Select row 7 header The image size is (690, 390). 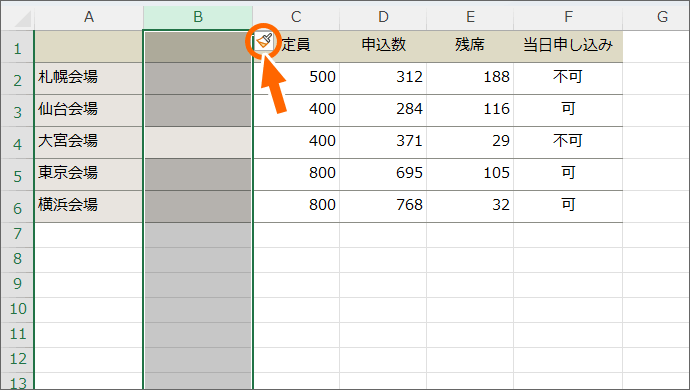[17, 235]
